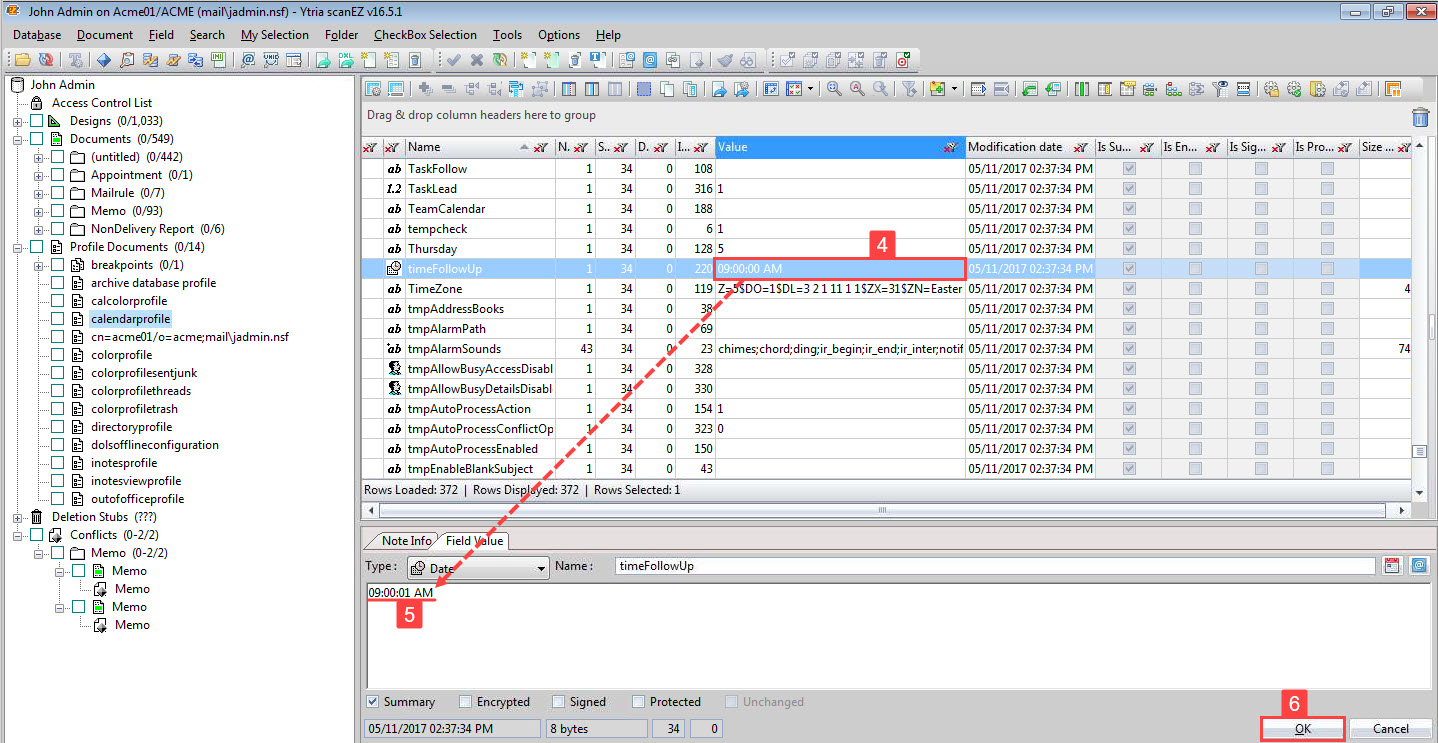
Task: Expand the (untitled) folder node
Action: click(38, 157)
